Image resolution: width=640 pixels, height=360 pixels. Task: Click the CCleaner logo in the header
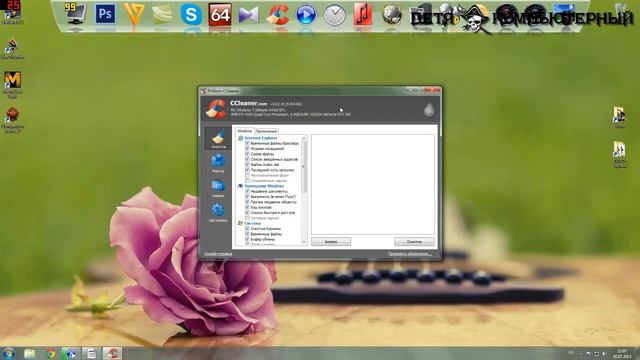coord(216,109)
